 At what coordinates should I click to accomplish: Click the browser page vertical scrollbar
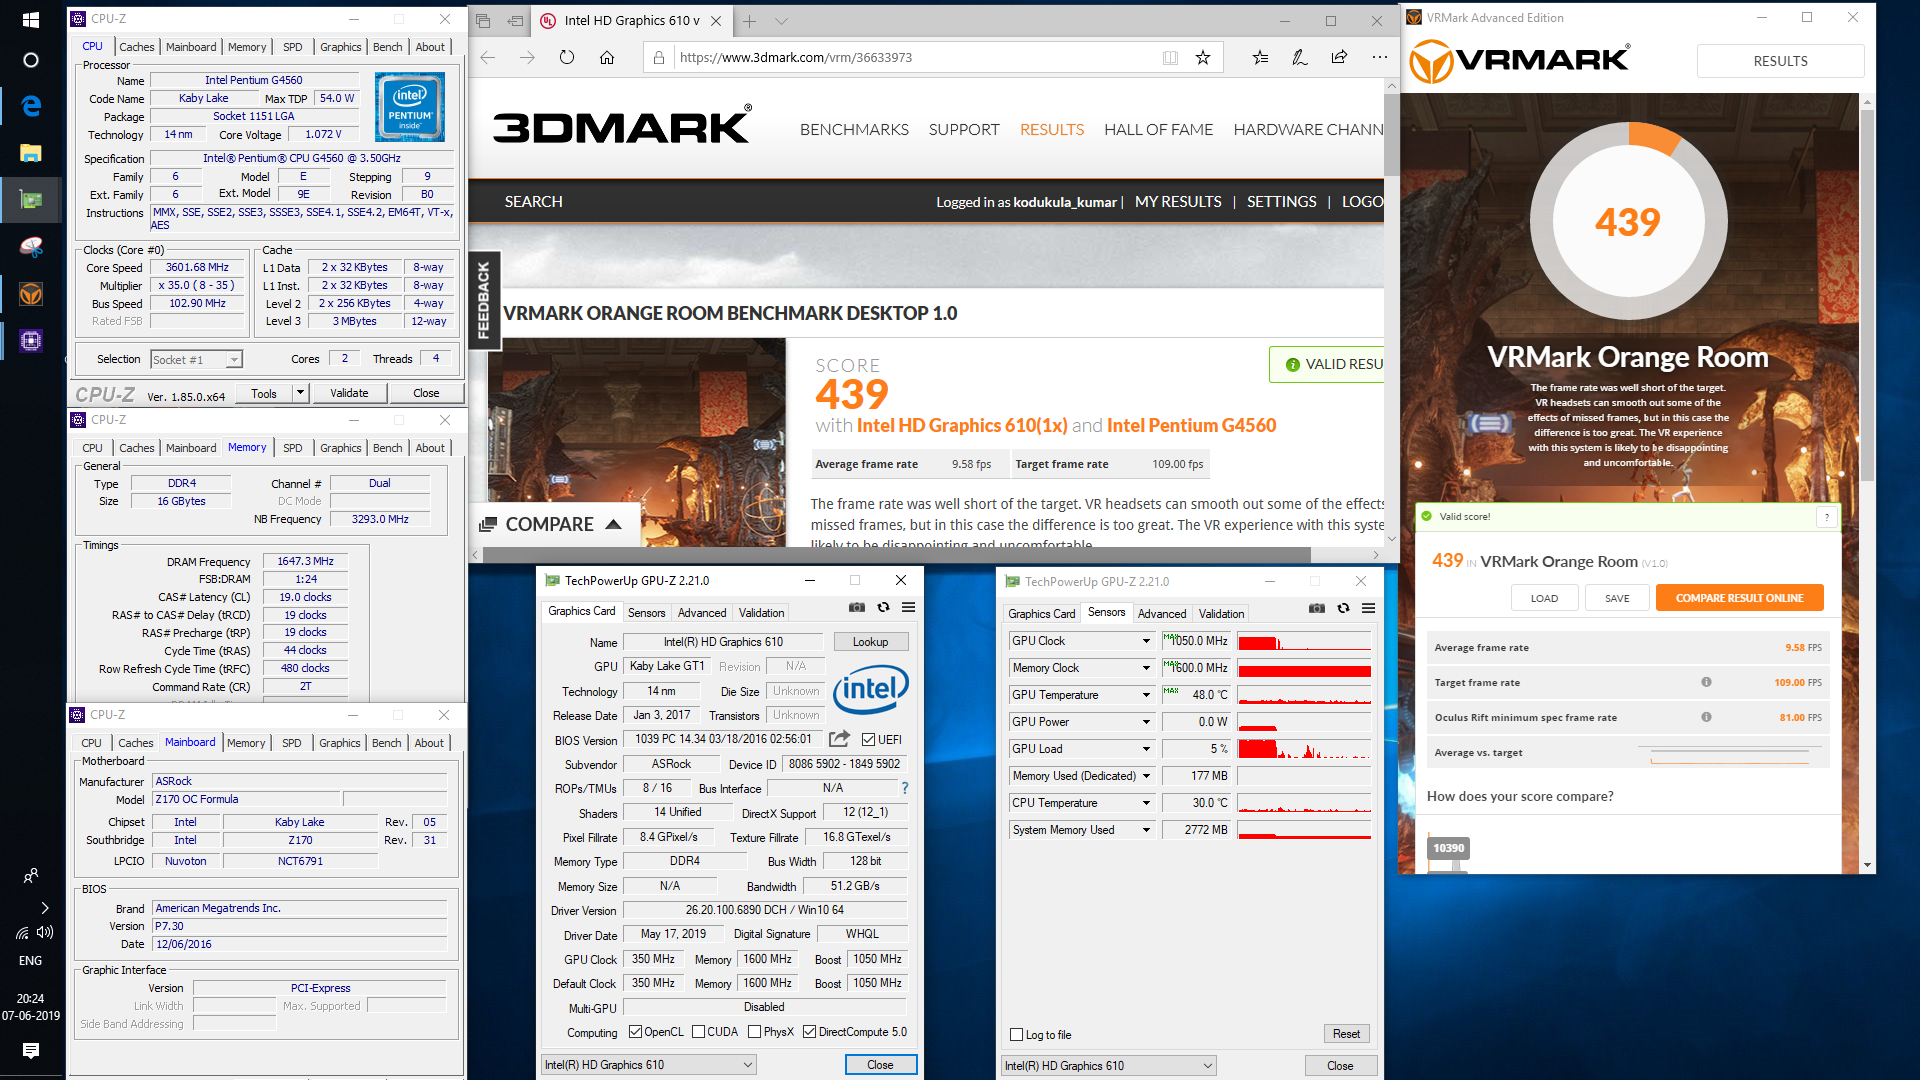point(1391,135)
